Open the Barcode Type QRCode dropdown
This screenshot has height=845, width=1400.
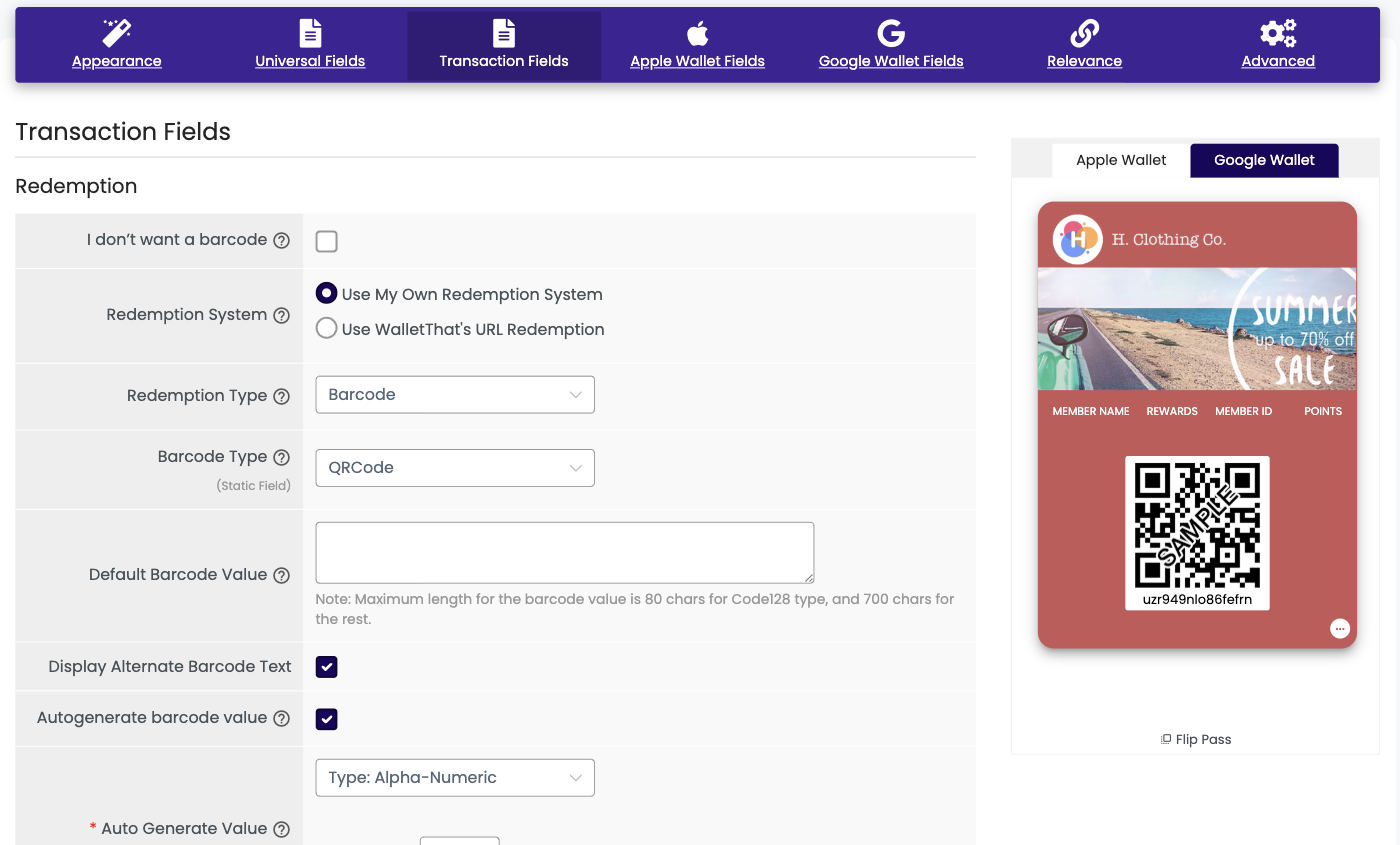[x=455, y=468]
